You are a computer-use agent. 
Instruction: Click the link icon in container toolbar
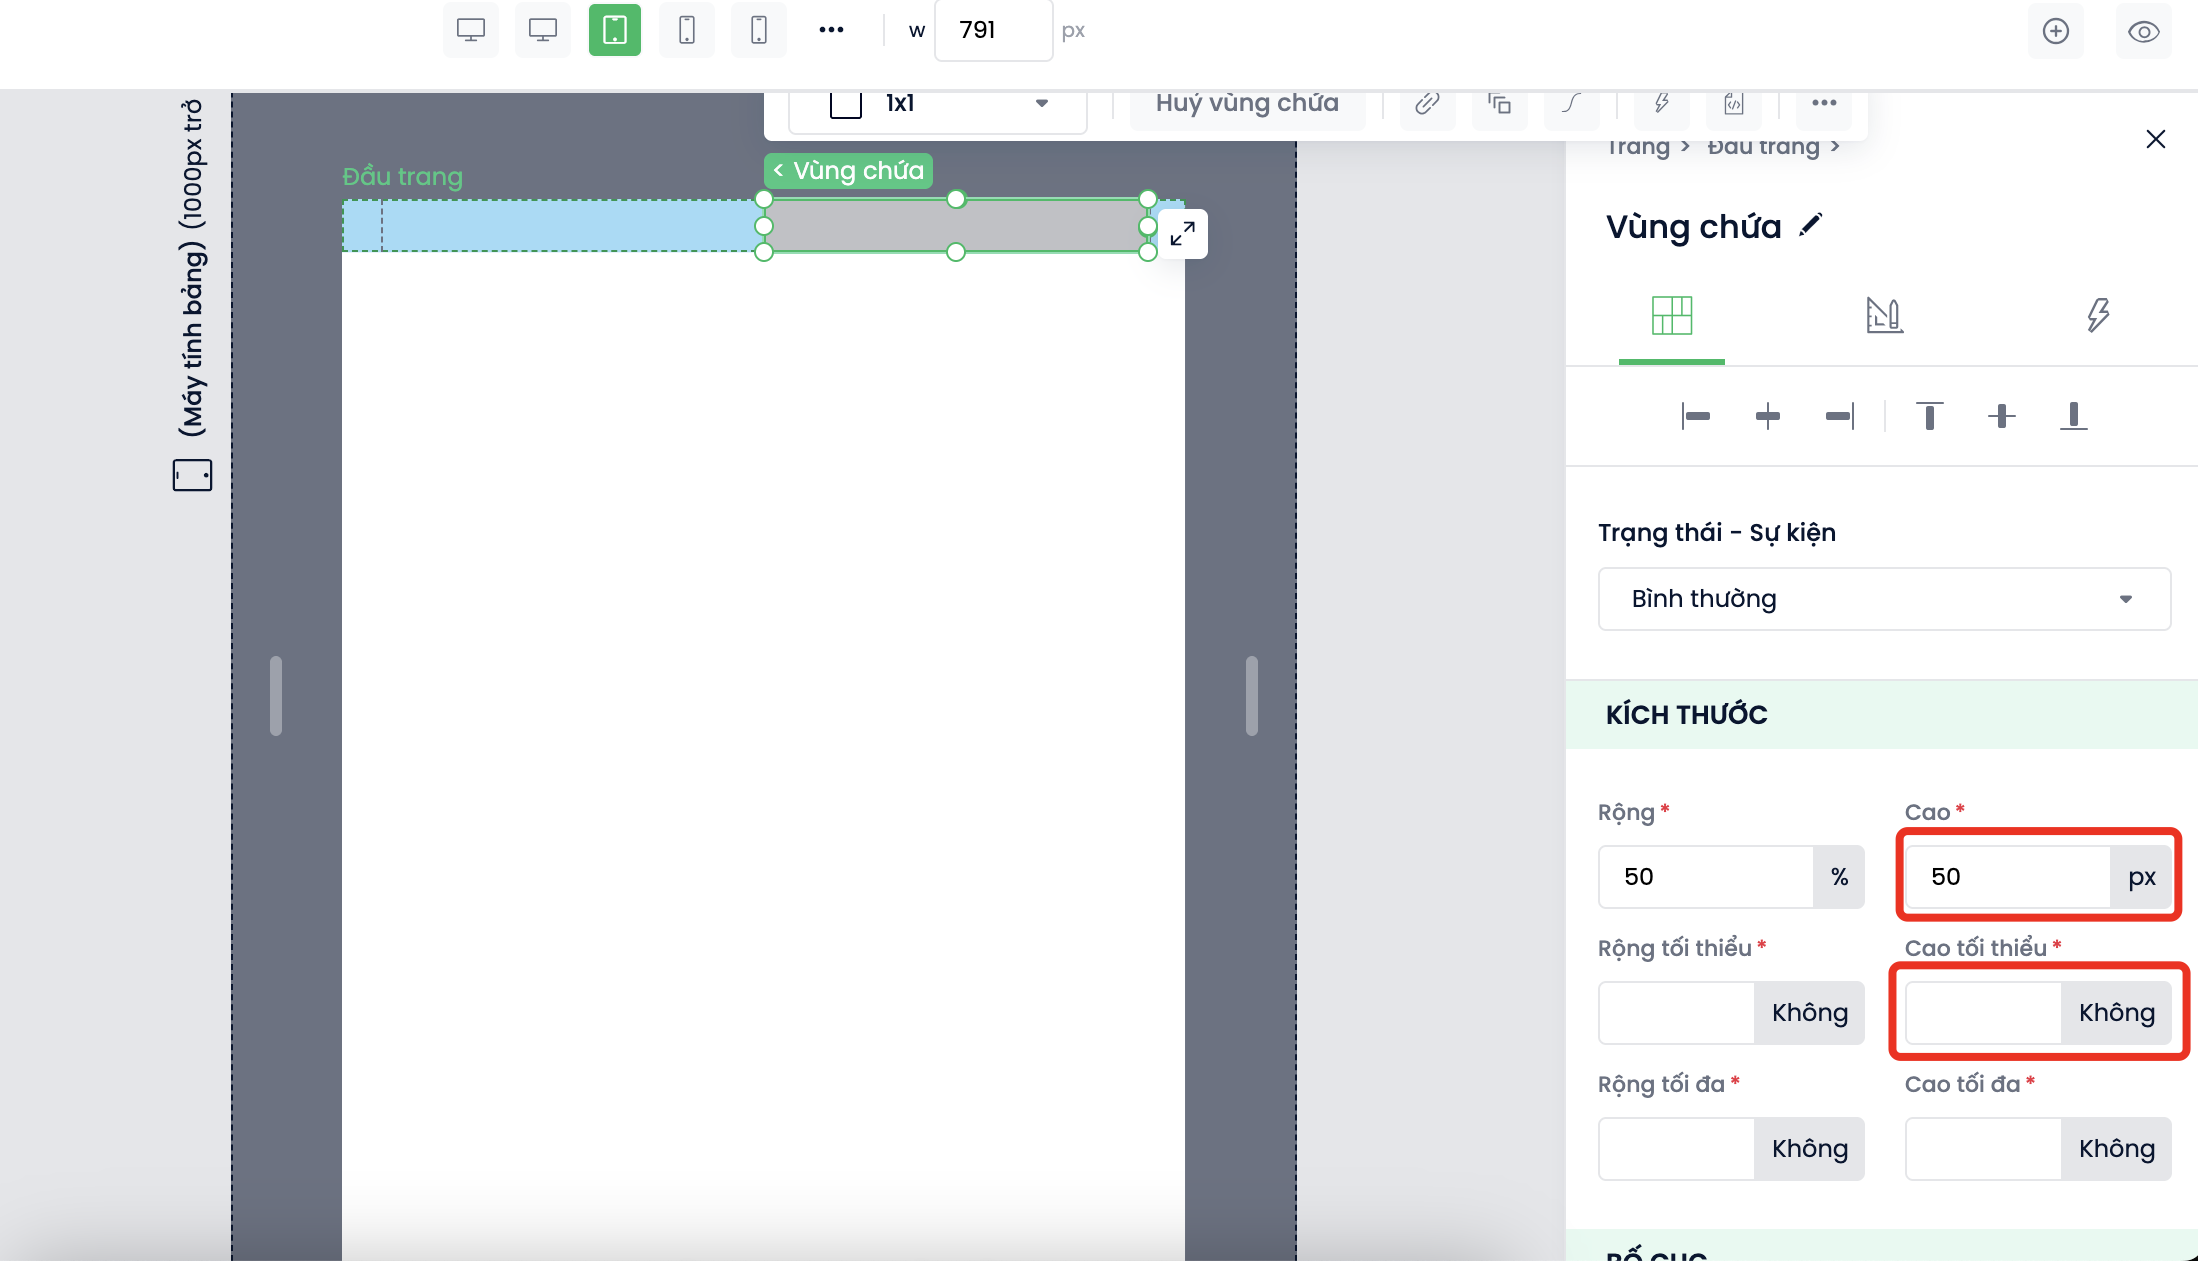[1427, 103]
